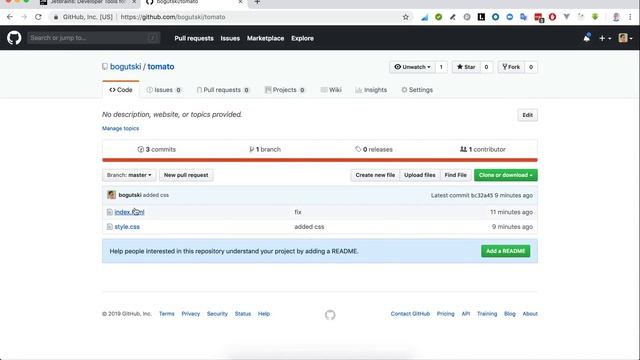Image resolution: width=640 pixels, height=360 pixels.
Task: Open the user avatar menu
Action: pos(625,38)
